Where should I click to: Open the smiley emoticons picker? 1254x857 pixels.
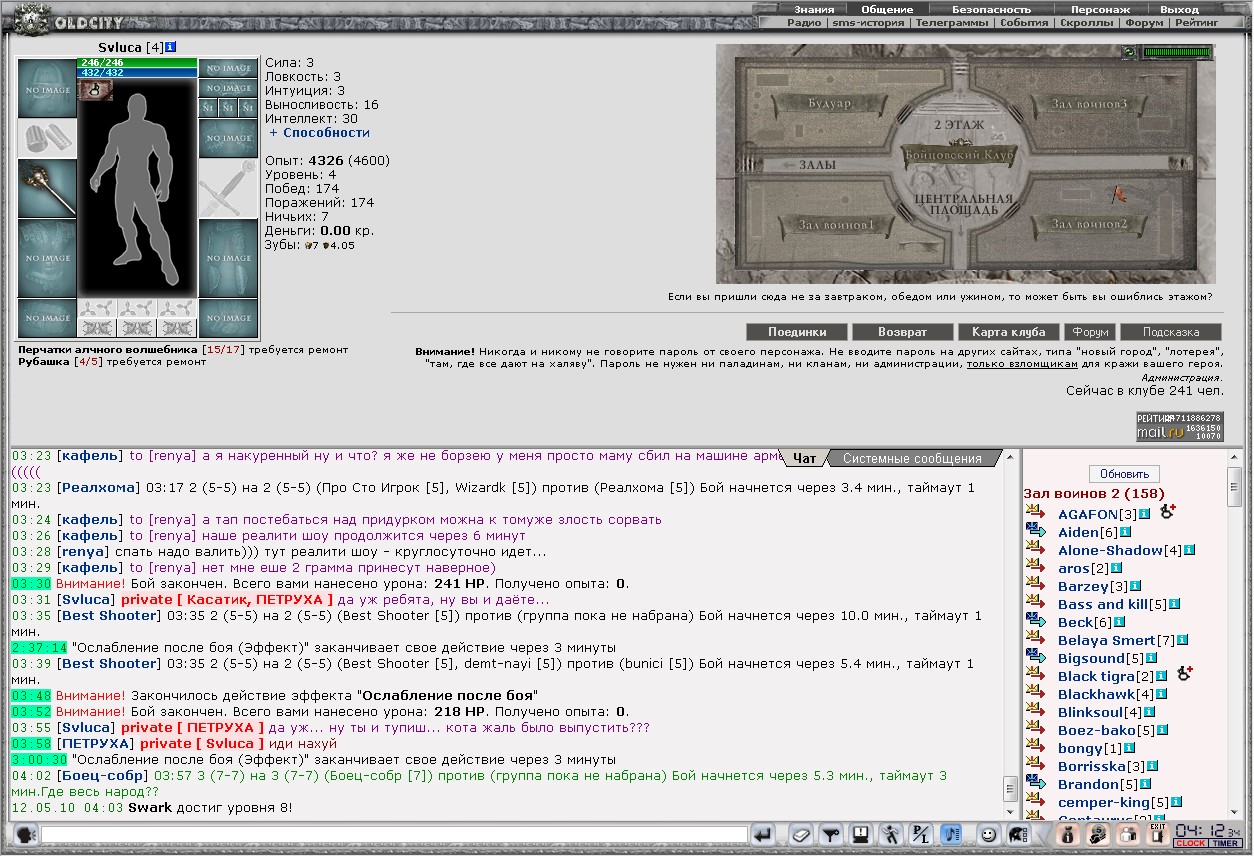988,834
